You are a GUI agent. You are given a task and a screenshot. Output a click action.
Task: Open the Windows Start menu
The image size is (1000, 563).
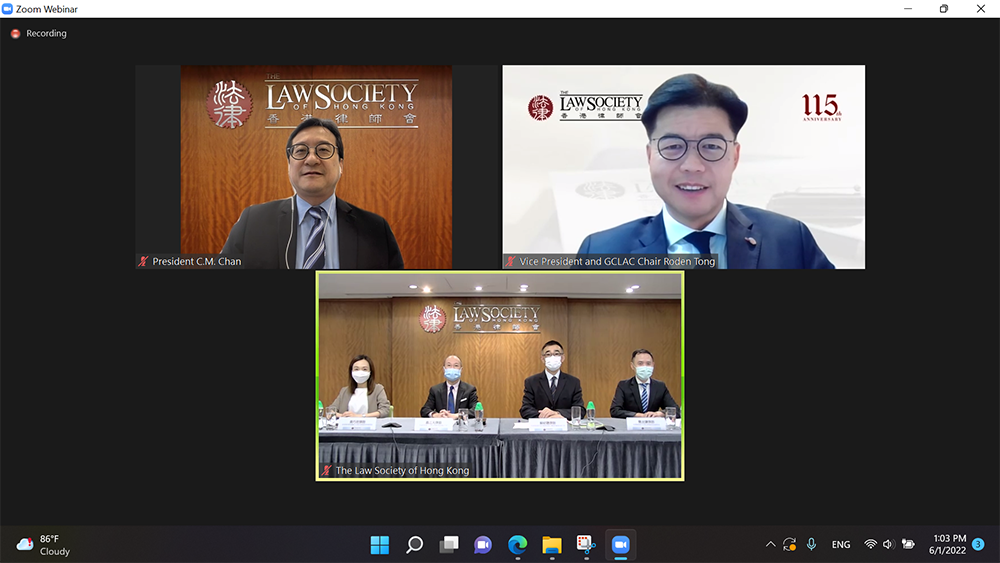tap(380, 545)
